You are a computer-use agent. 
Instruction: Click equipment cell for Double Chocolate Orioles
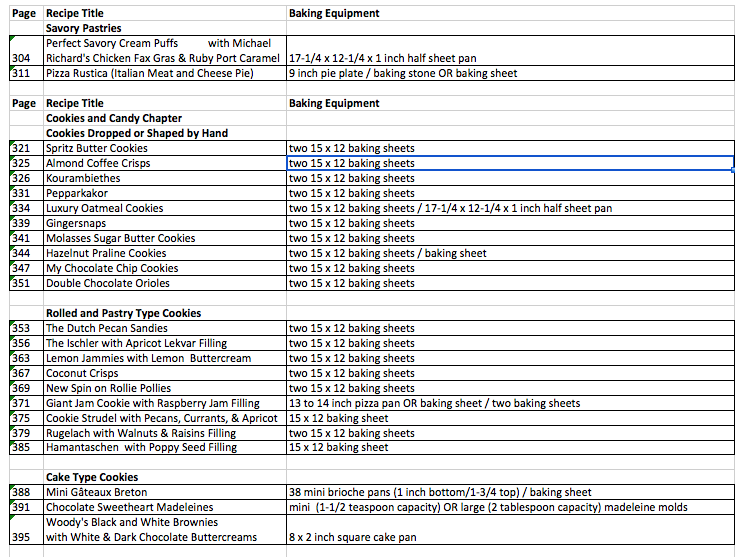(x=510, y=283)
